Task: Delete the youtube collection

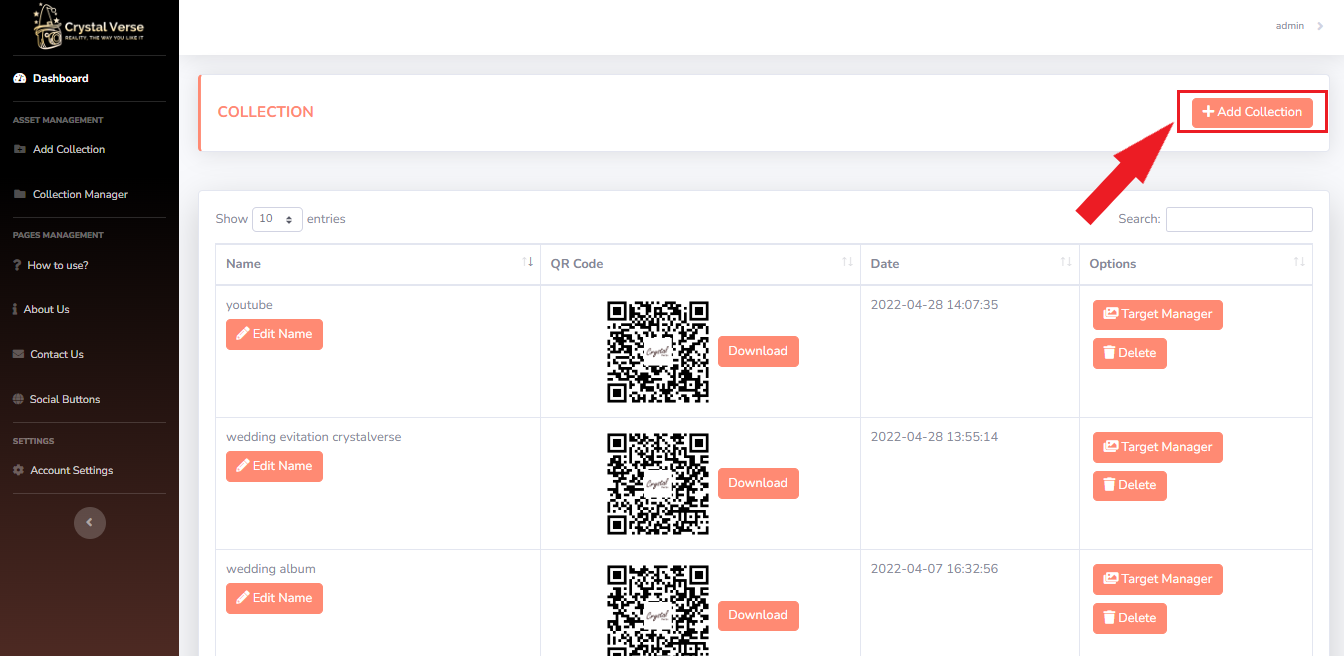Action: pos(1129,353)
